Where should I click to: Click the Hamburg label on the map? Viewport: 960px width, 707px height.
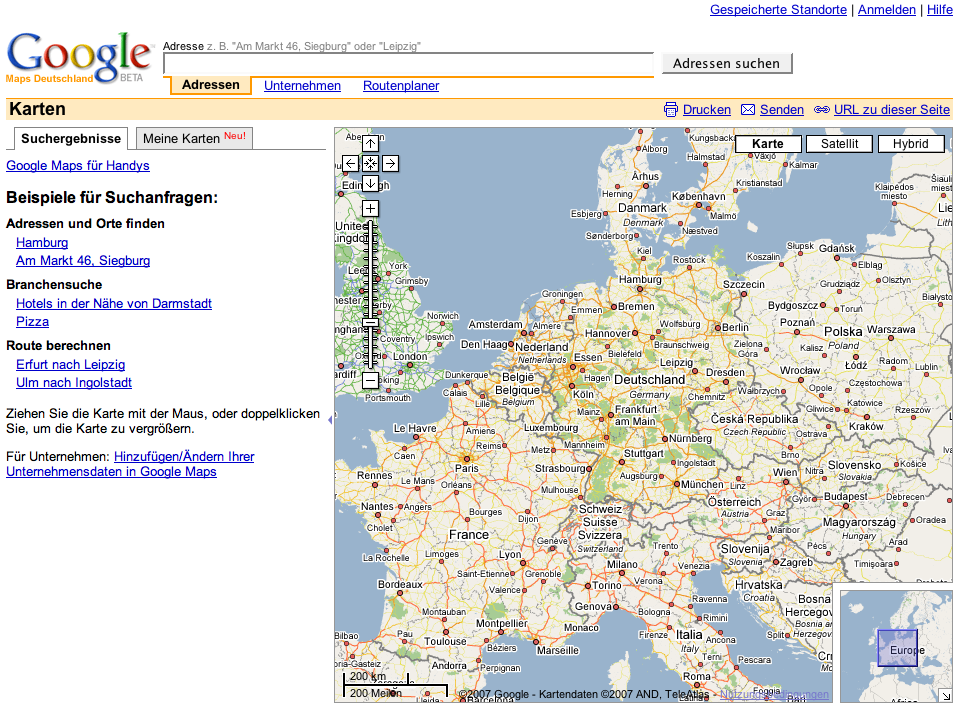(640, 280)
